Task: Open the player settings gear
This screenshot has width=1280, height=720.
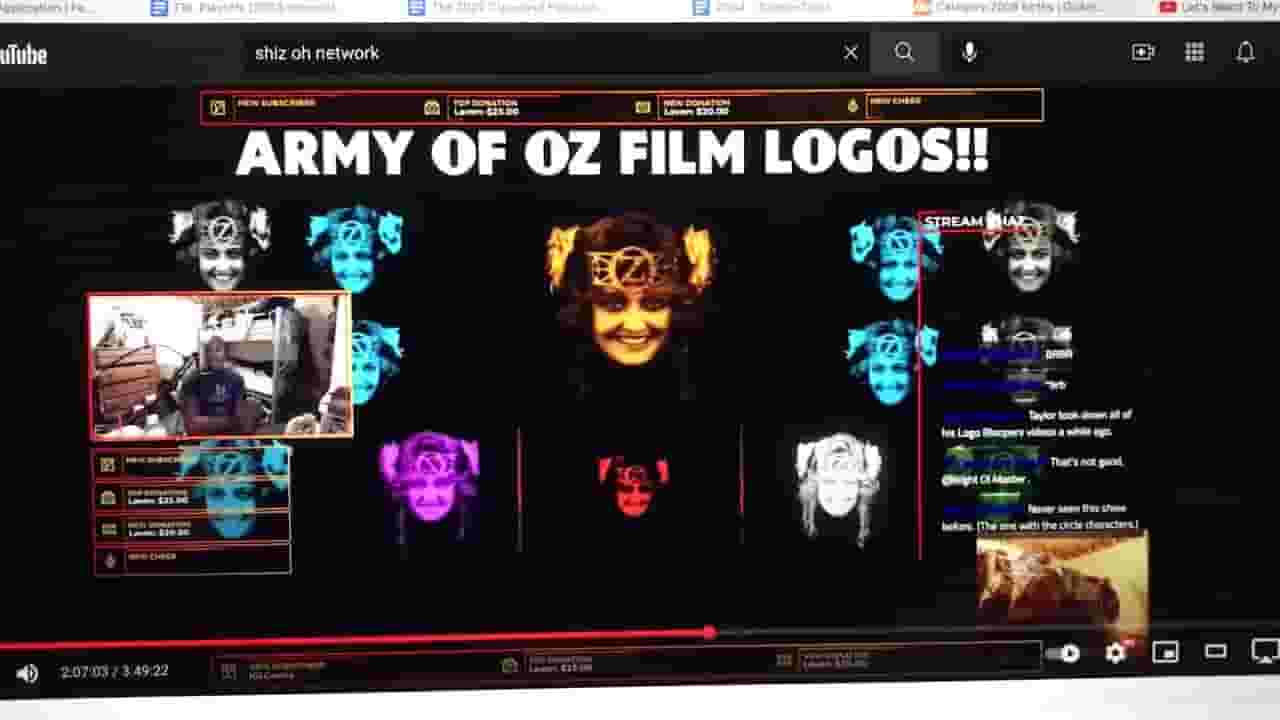Action: point(1115,654)
